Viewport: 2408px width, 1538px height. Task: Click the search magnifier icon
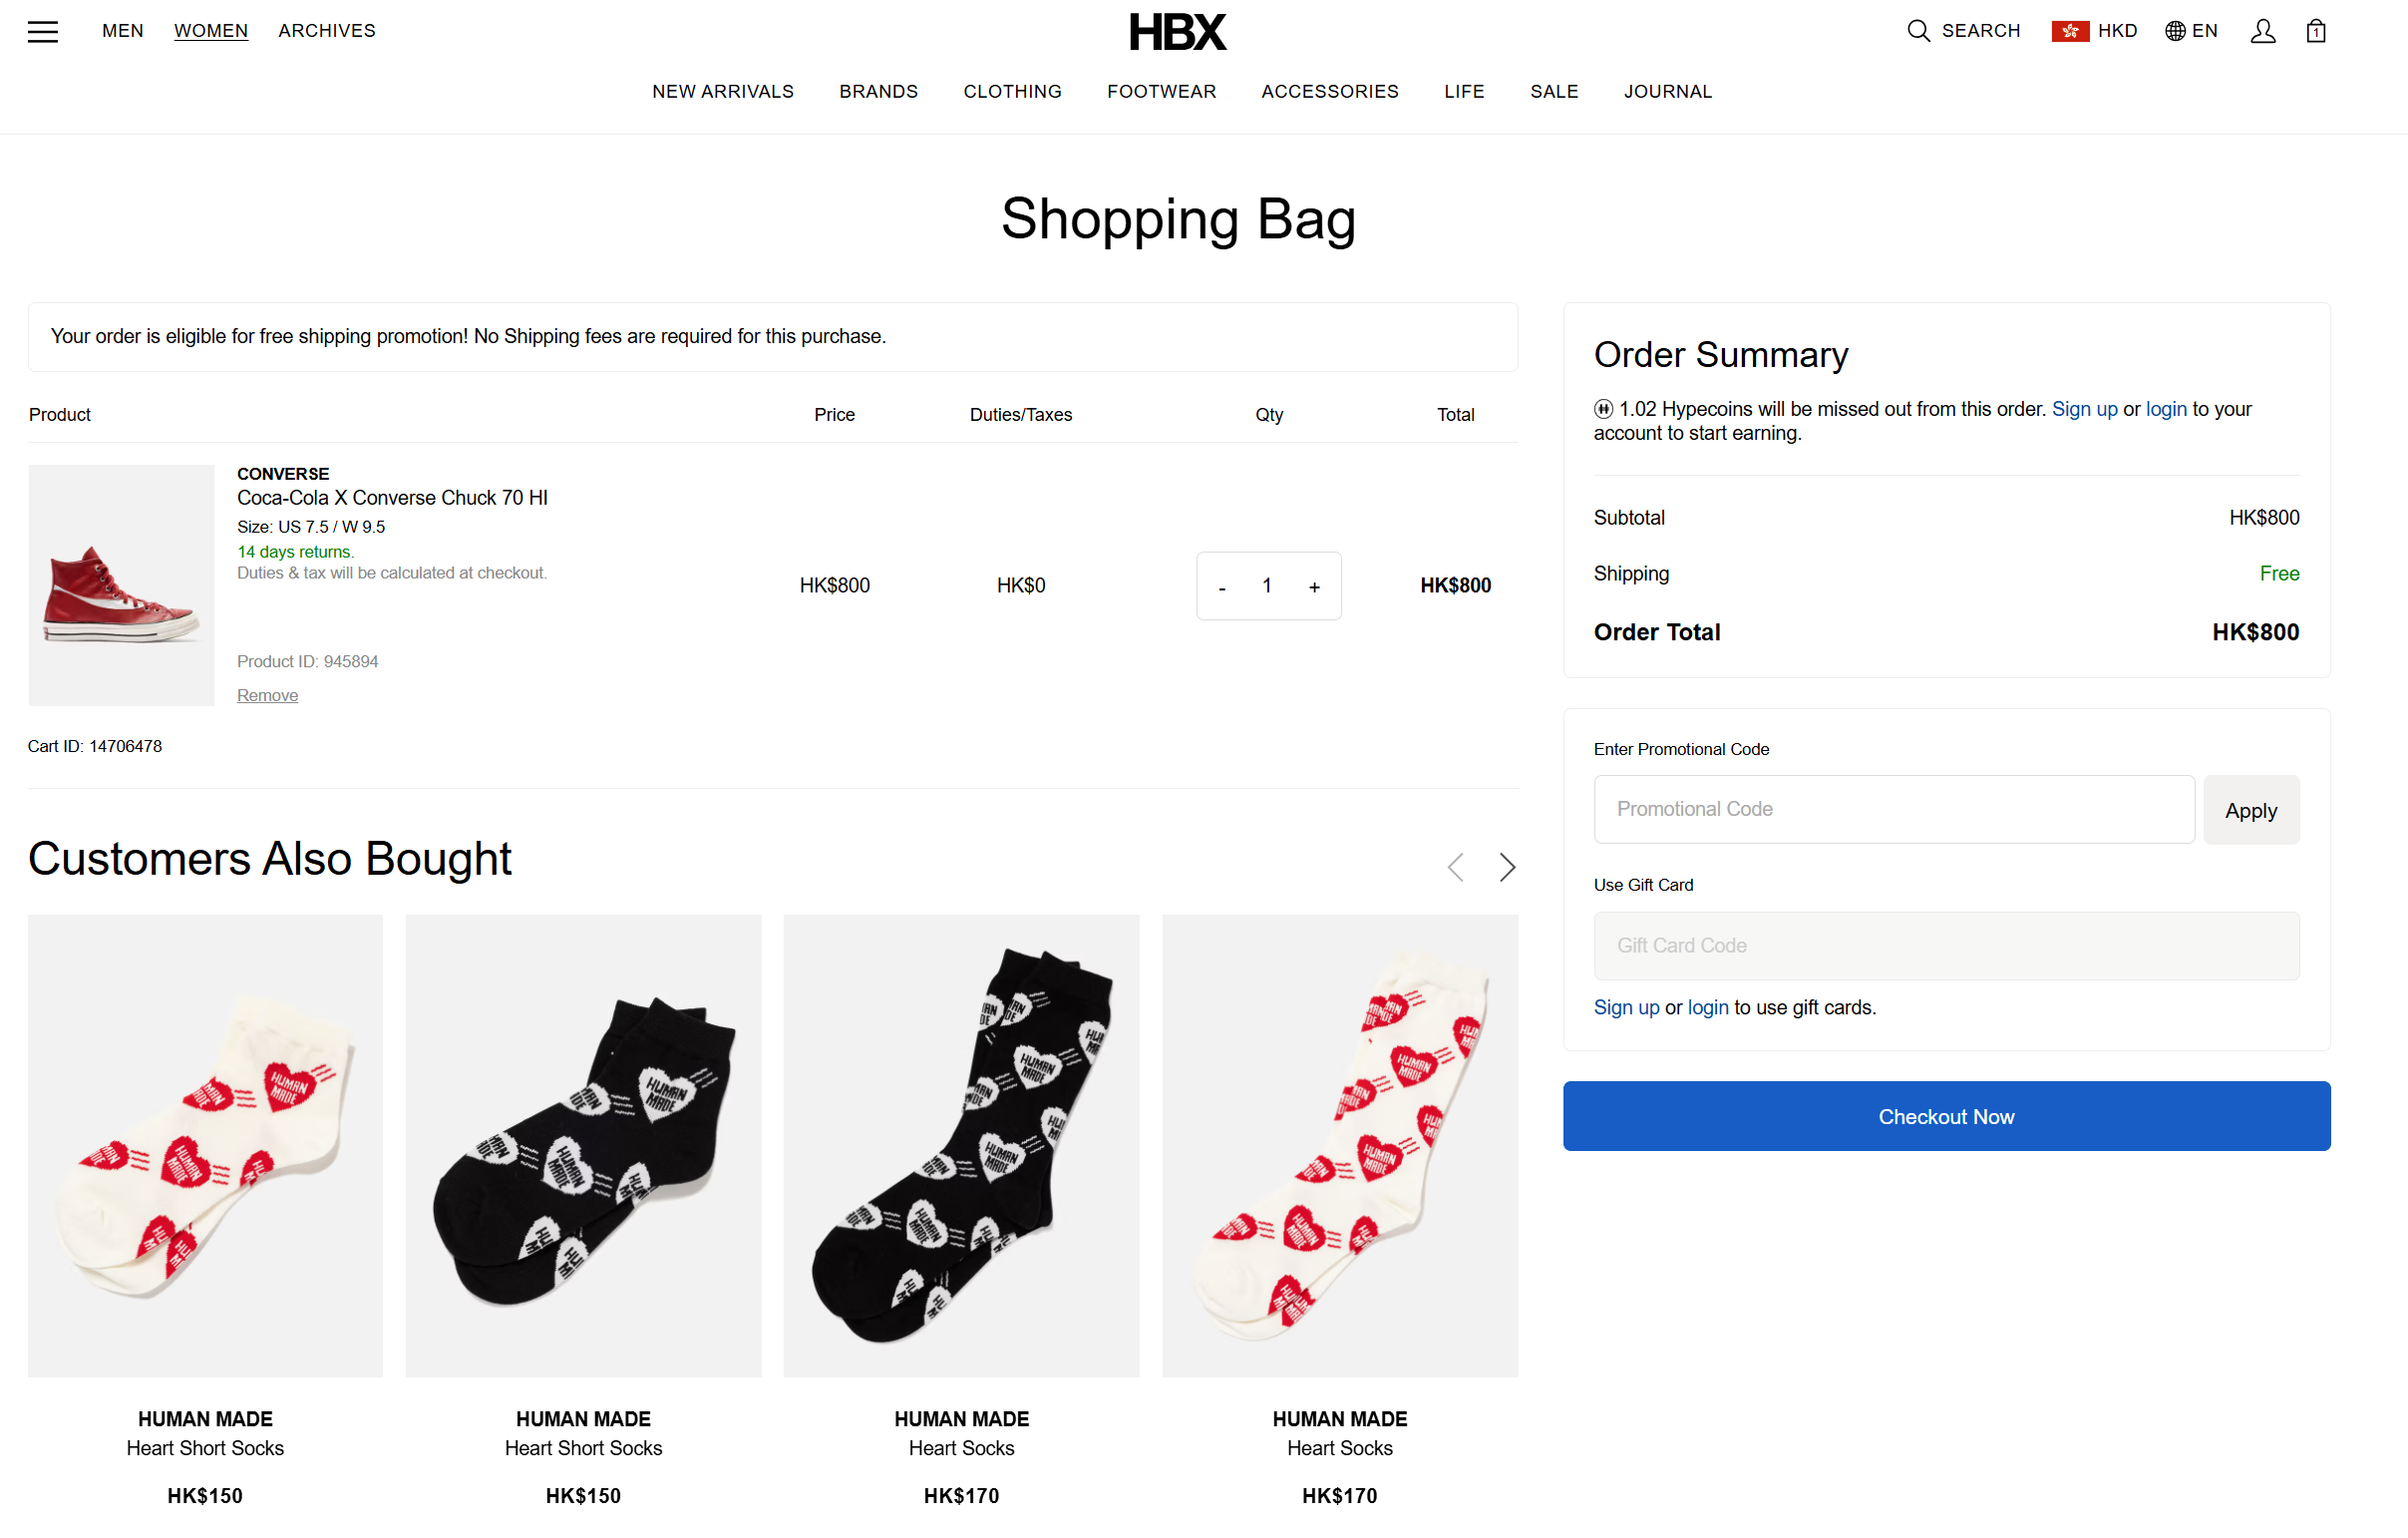coord(1917,31)
